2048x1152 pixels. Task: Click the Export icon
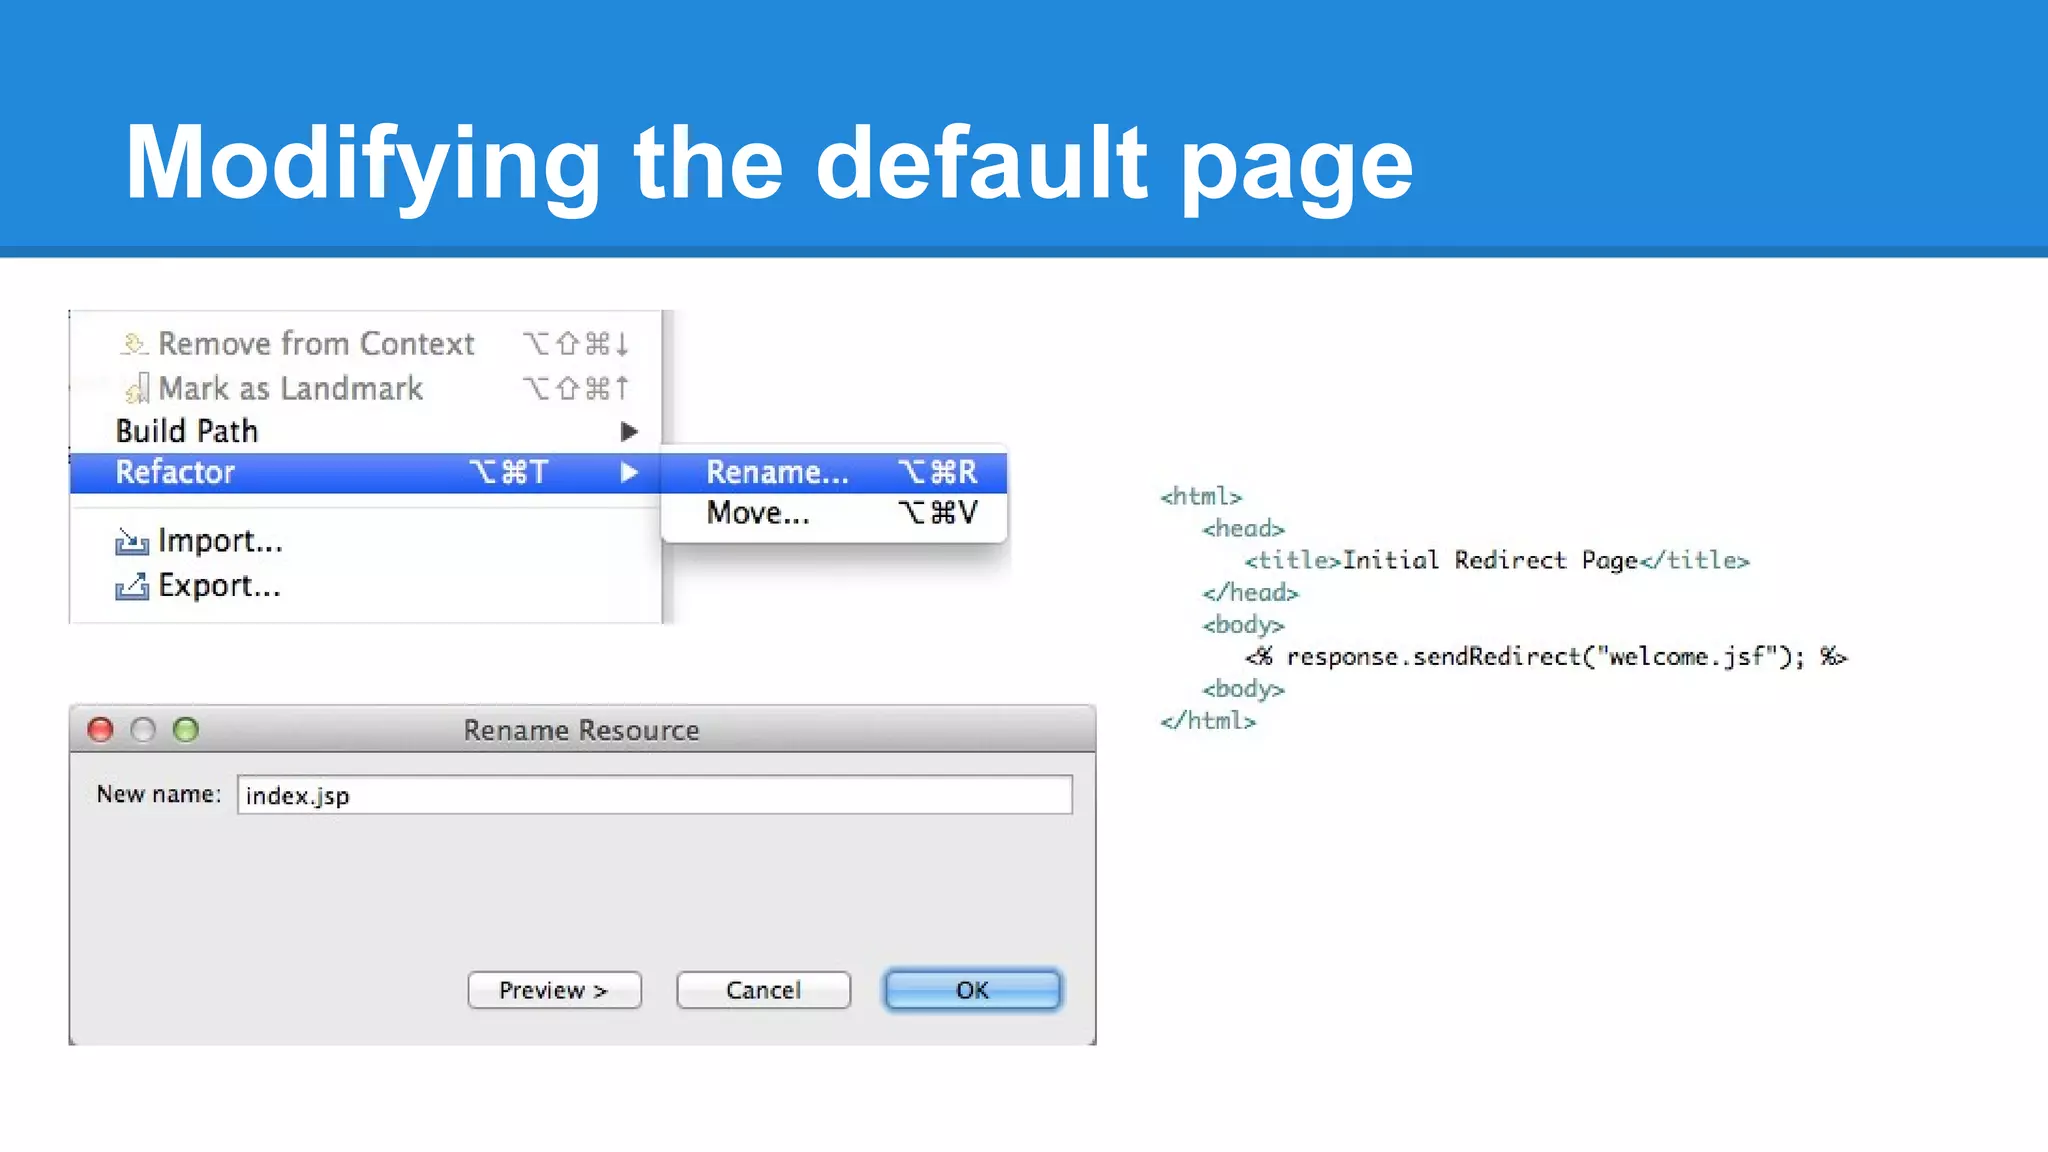pos(131,586)
